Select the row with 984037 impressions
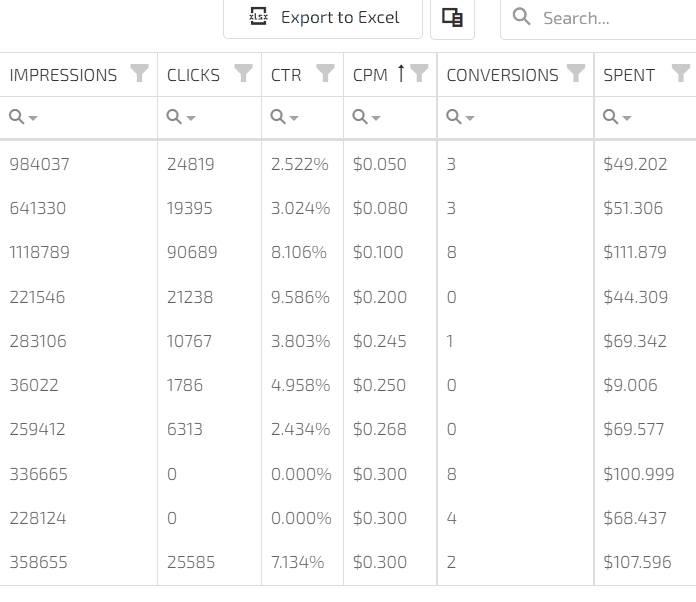Screen dimensions: 696x602 point(40,164)
